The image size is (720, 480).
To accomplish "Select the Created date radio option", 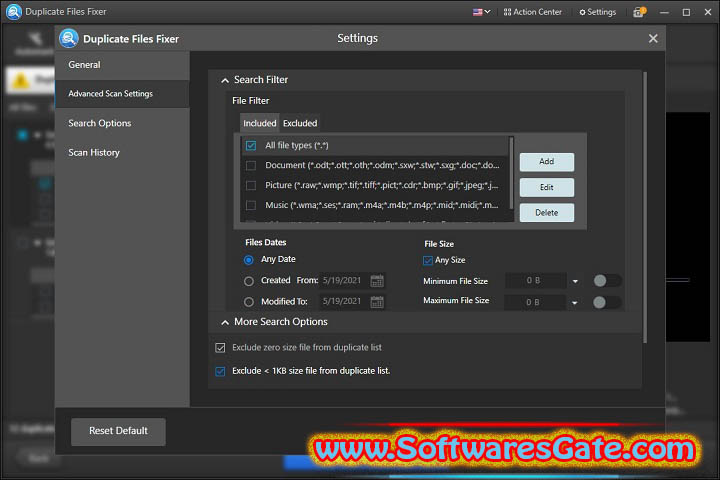I will tap(248, 281).
